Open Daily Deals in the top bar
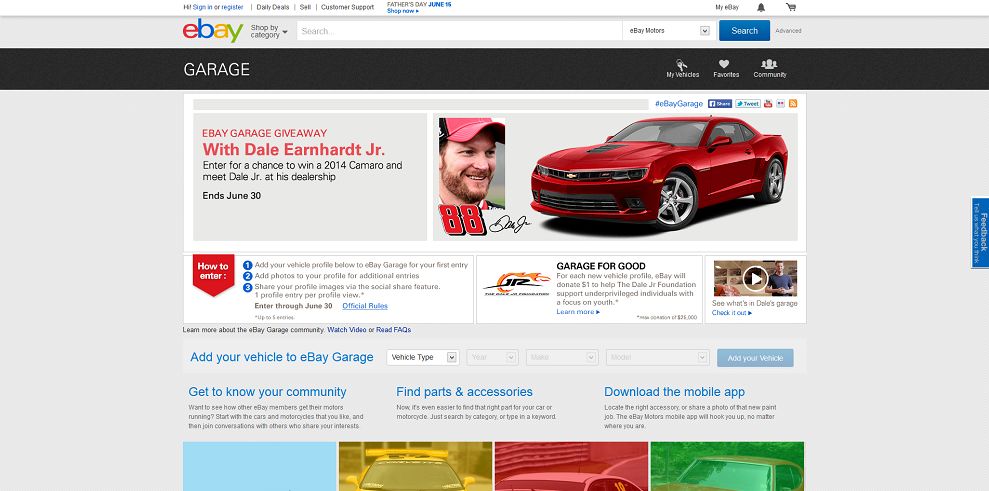The height and width of the screenshot is (491, 989). [x=273, y=8]
